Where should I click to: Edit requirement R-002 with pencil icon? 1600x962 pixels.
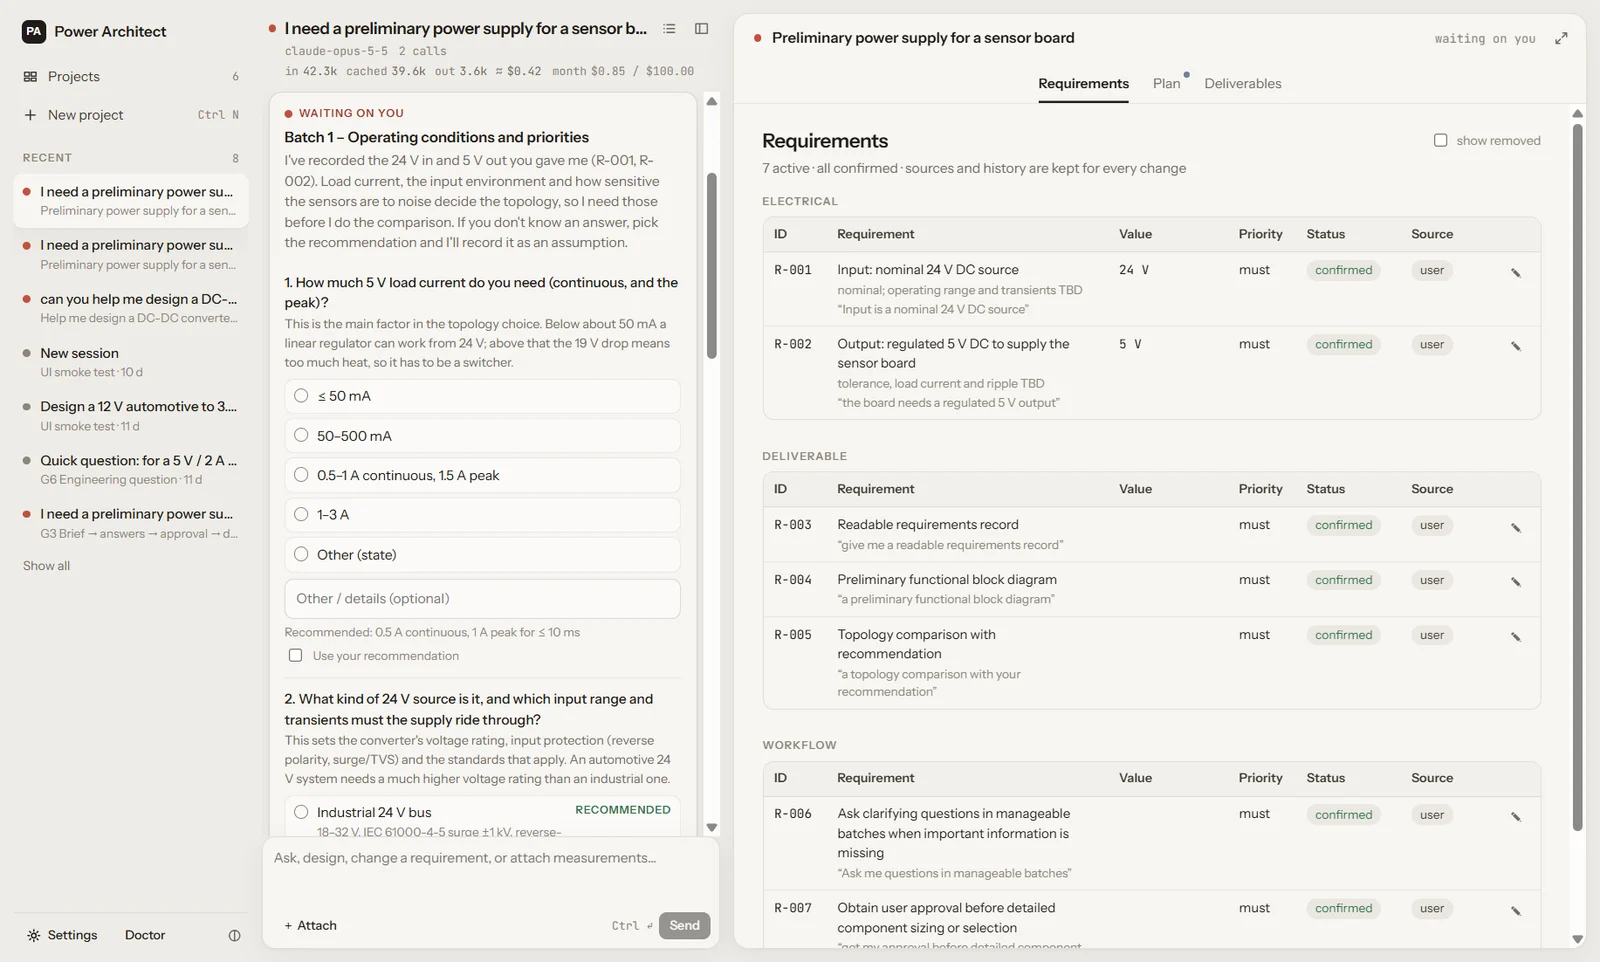point(1516,346)
